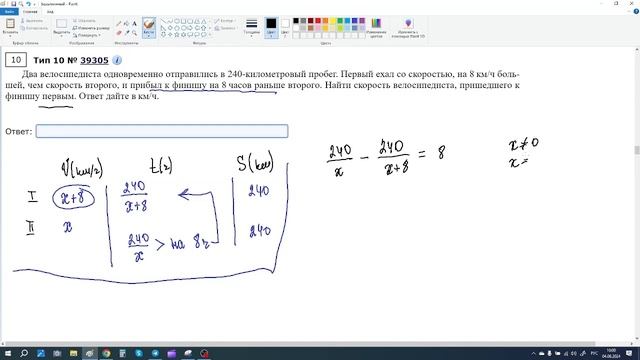Click Resize image button

point(91,28)
